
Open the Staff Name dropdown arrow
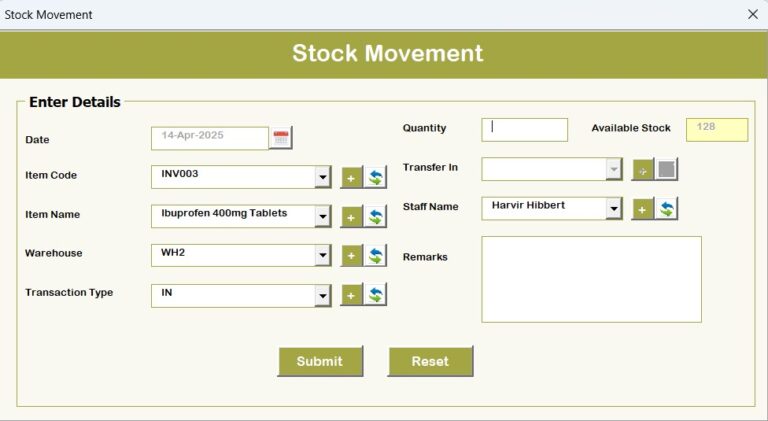(x=614, y=209)
